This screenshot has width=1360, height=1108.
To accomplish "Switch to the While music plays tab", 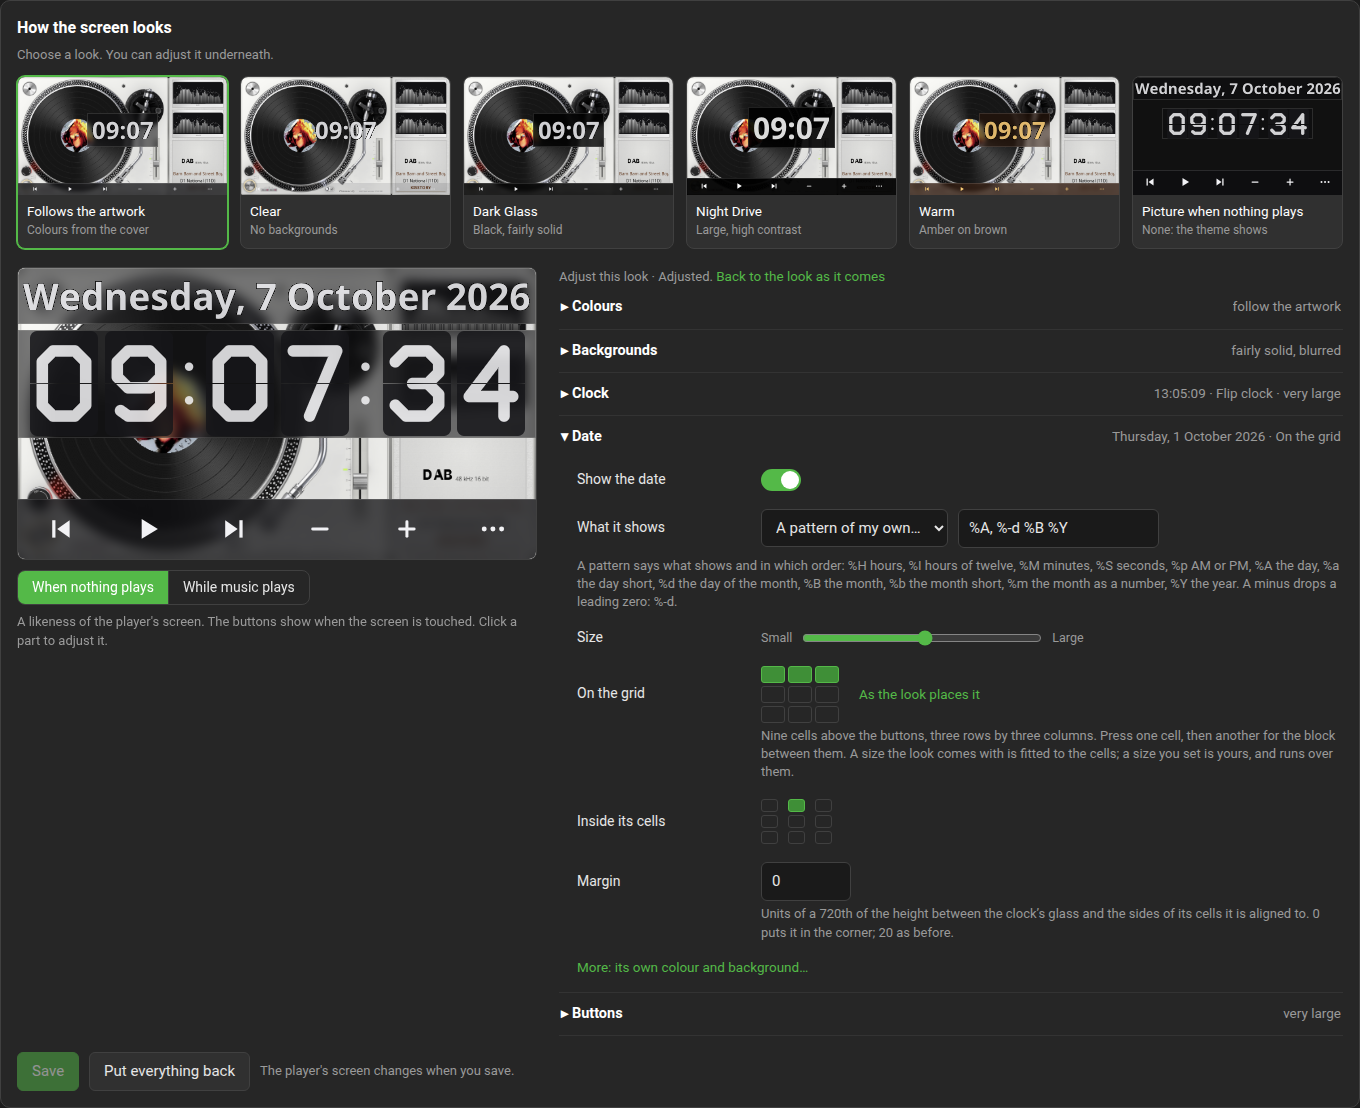I will [x=239, y=587].
